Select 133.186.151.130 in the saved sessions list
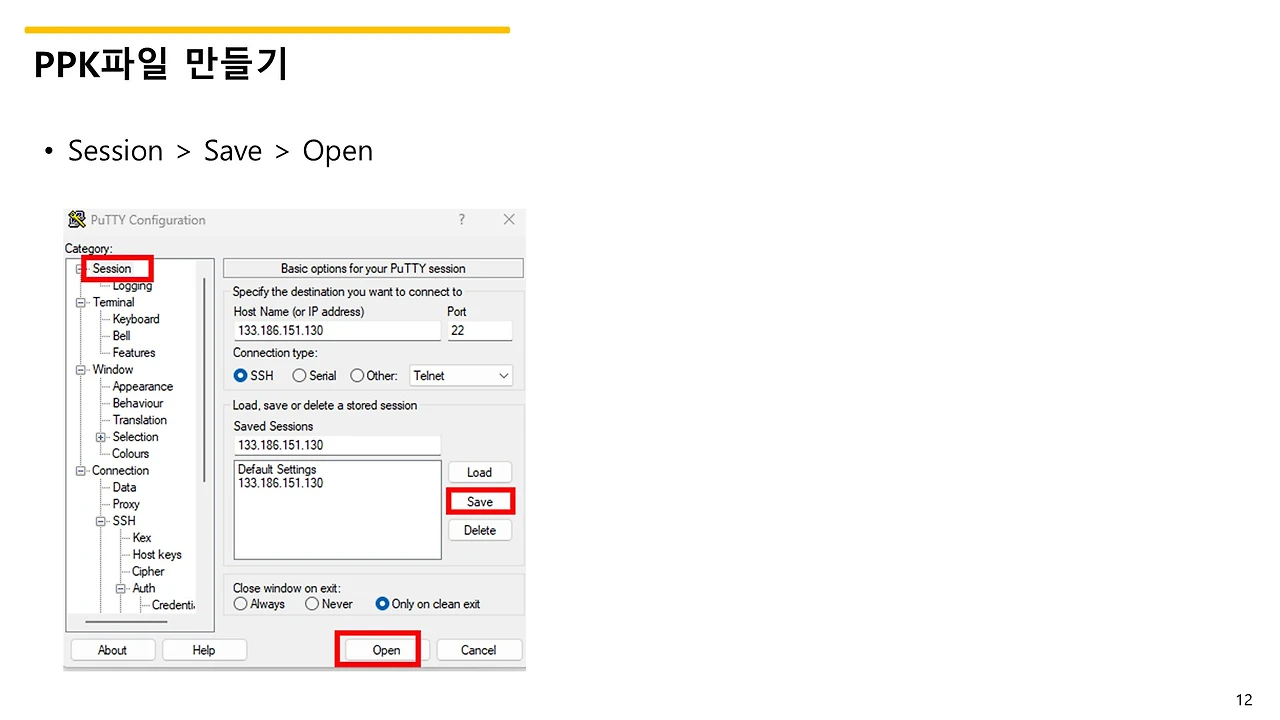1280x720 pixels. (281, 483)
